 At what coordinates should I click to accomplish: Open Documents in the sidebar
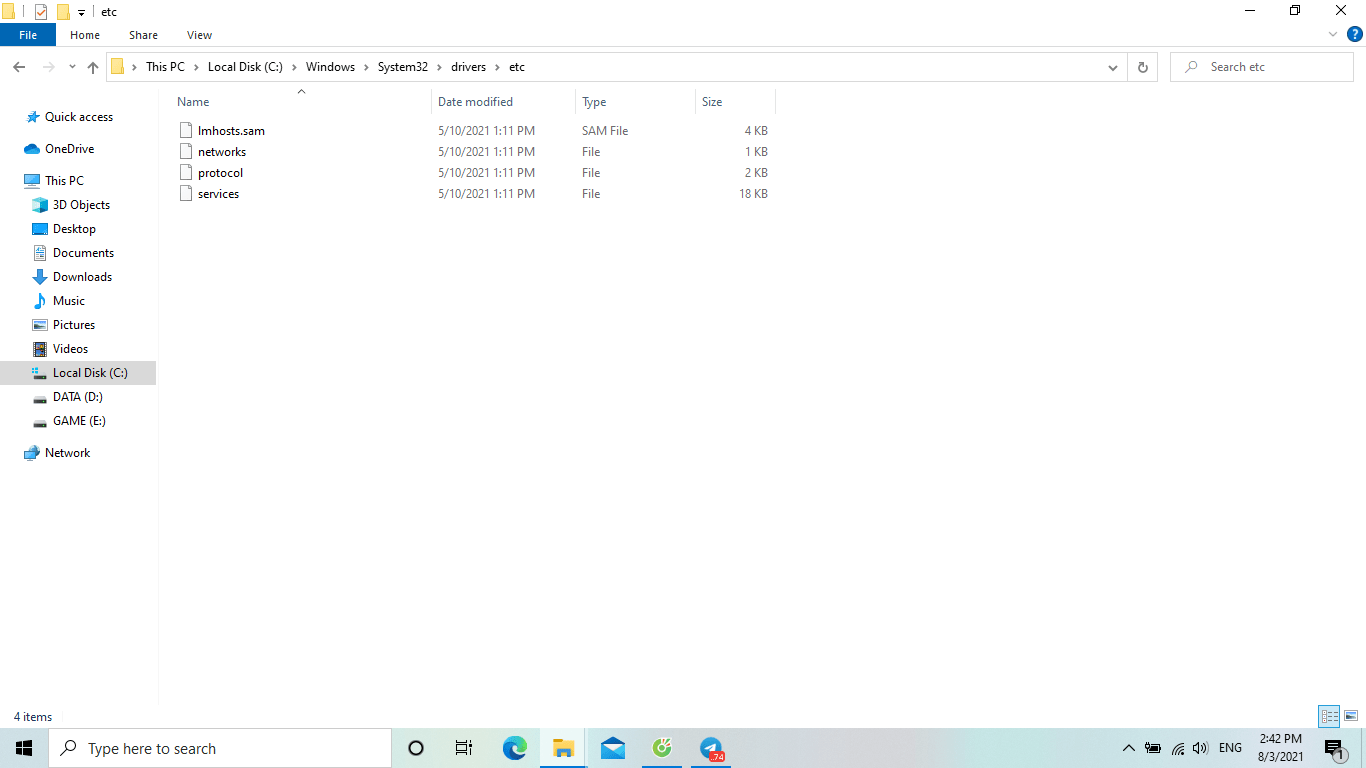coord(83,253)
